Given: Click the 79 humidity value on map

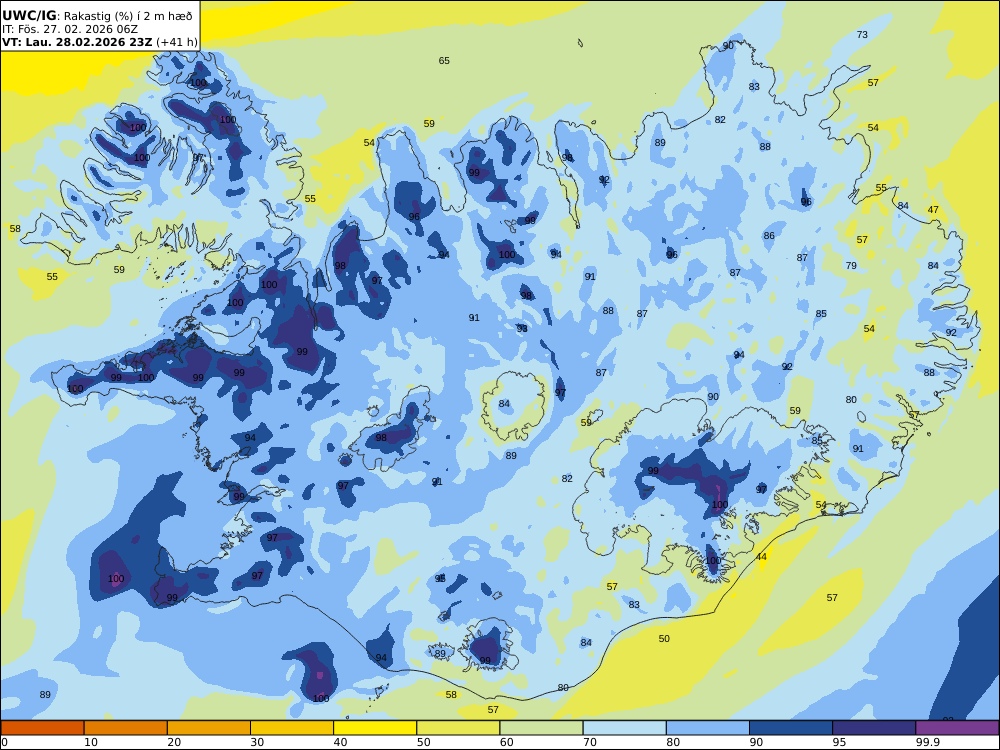Looking at the screenshot, I should click(x=851, y=266).
